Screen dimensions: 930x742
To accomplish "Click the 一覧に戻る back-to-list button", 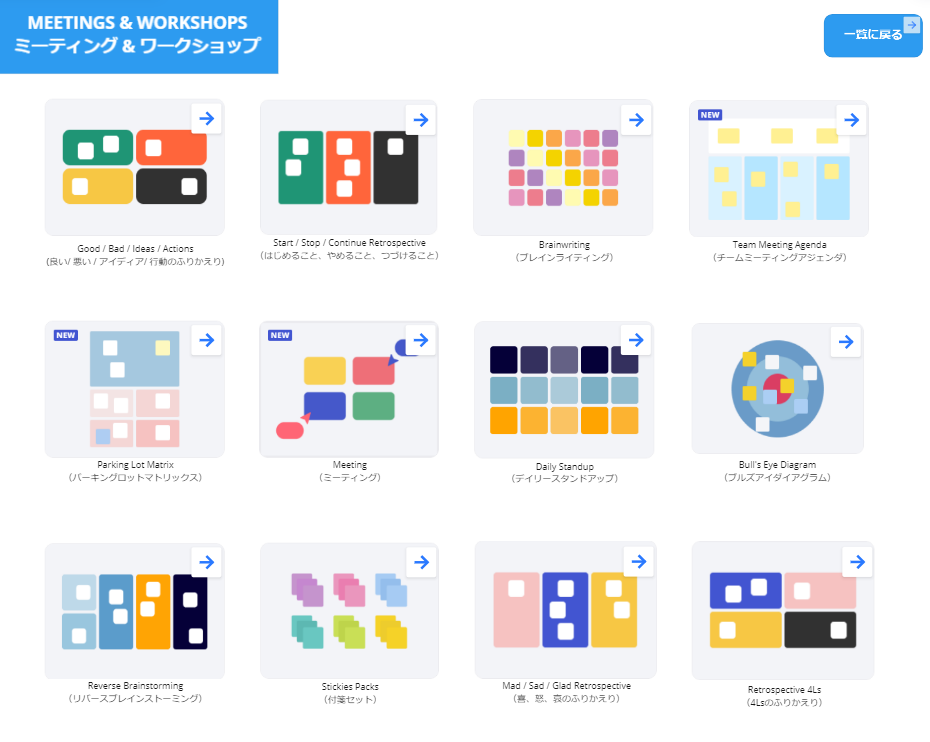I will [x=872, y=35].
